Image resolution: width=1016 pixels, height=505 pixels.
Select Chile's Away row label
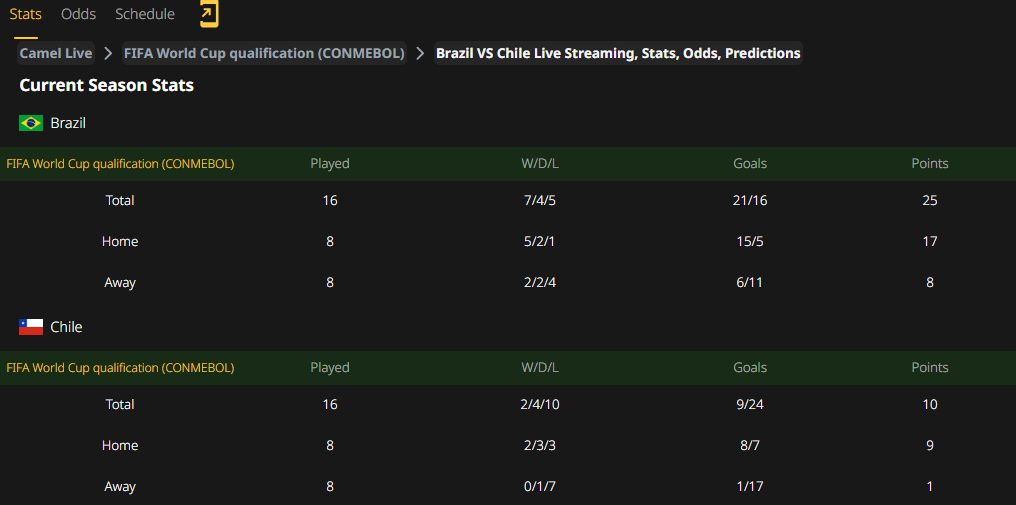(120, 486)
